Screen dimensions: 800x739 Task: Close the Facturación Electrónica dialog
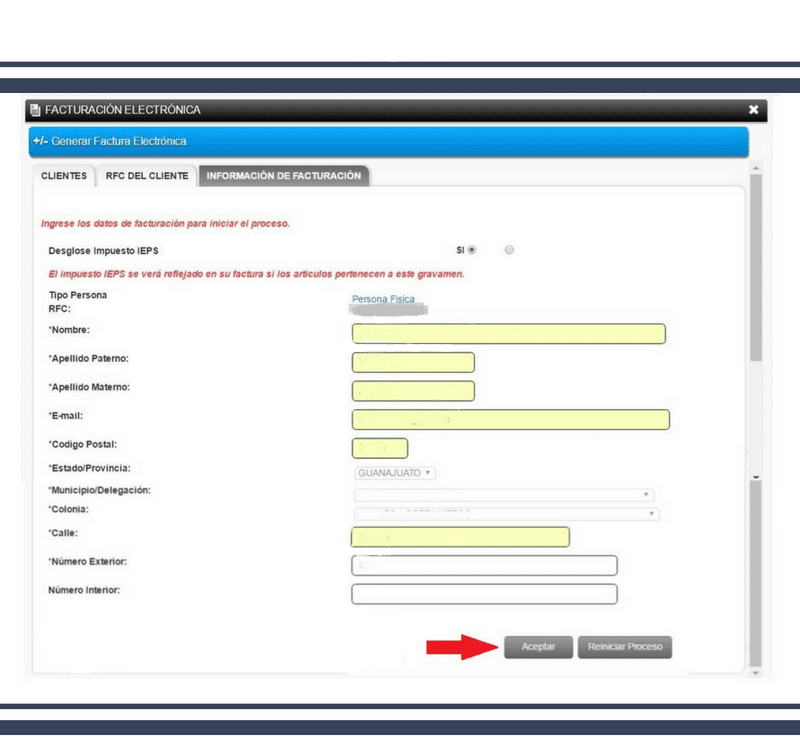click(753, 109)
